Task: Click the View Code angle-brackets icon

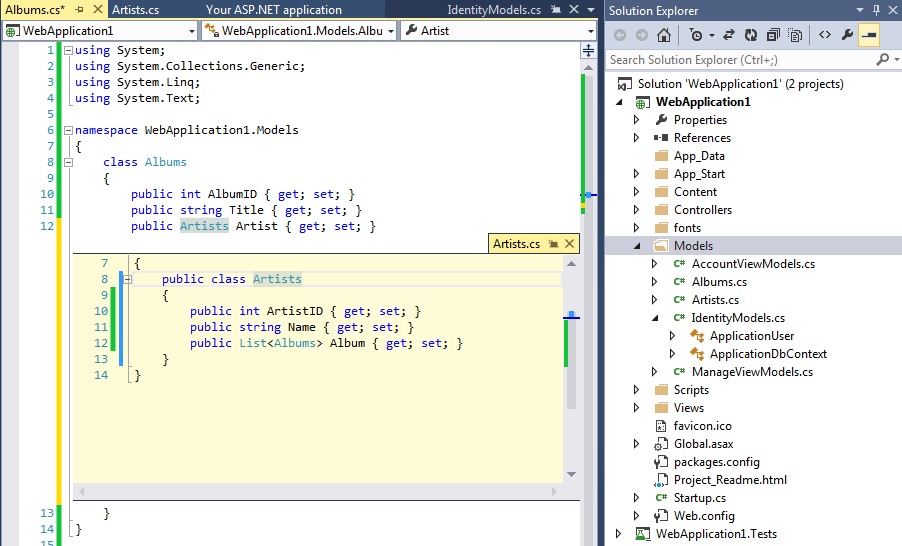Action: click(x=825, y=35)
